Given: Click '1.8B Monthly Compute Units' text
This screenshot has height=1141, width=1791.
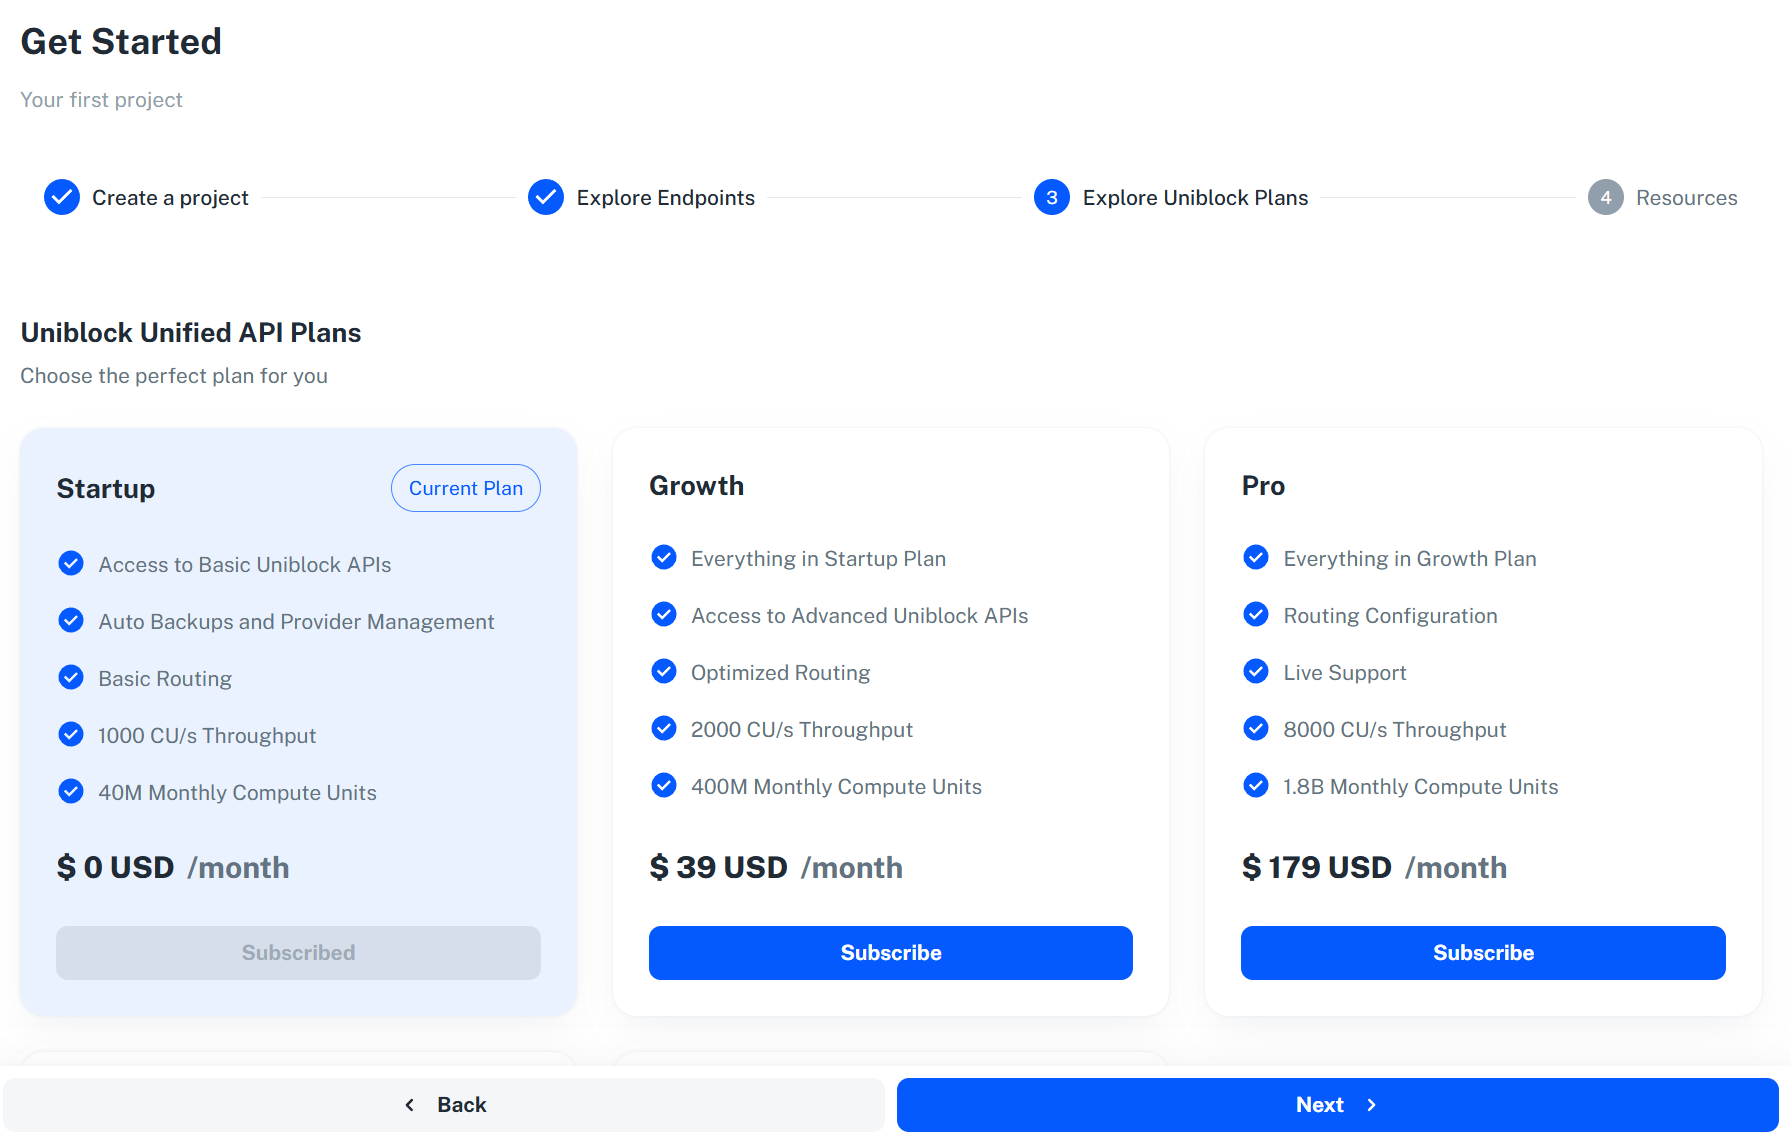Looking at the screenshot, I should click(x=1420, y=787).
